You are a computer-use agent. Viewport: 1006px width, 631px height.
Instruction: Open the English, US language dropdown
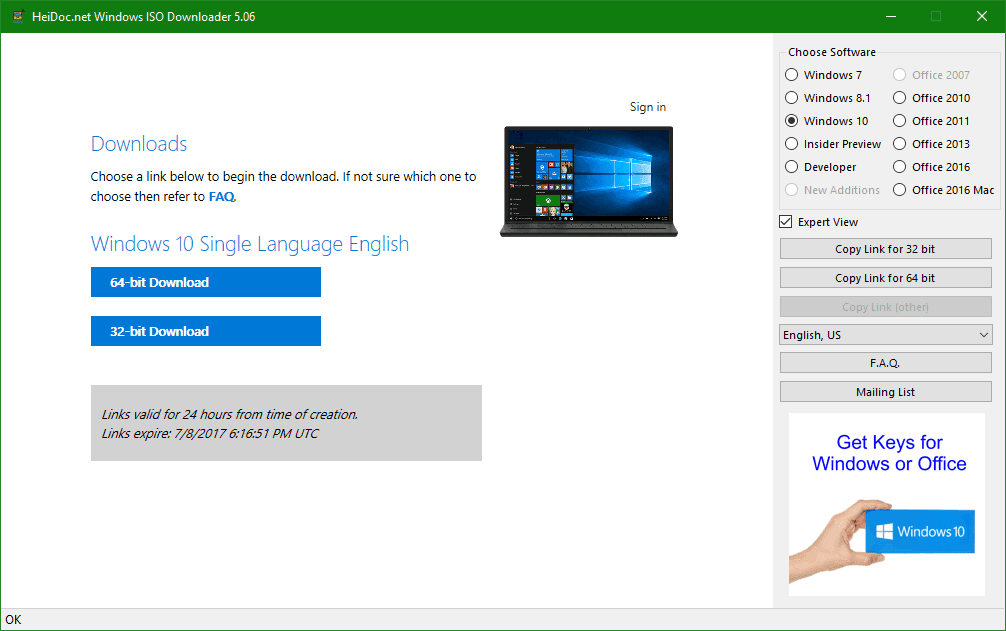[885, 335]
